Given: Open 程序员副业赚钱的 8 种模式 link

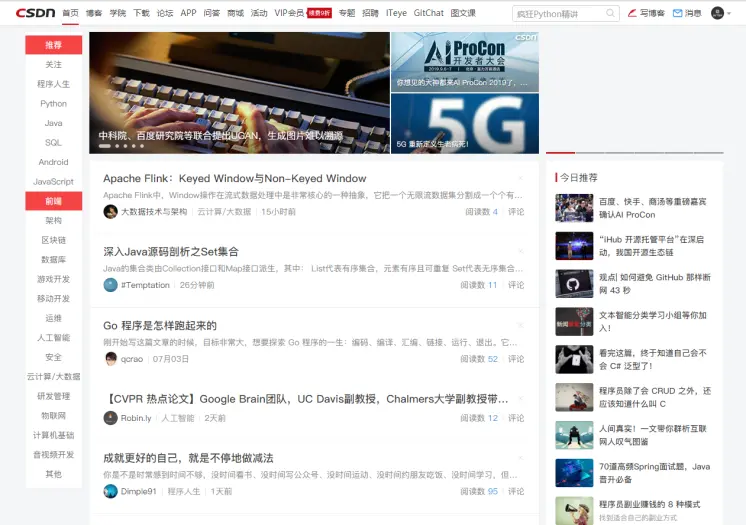Looking at the screenshot, I should coord(649,504).
